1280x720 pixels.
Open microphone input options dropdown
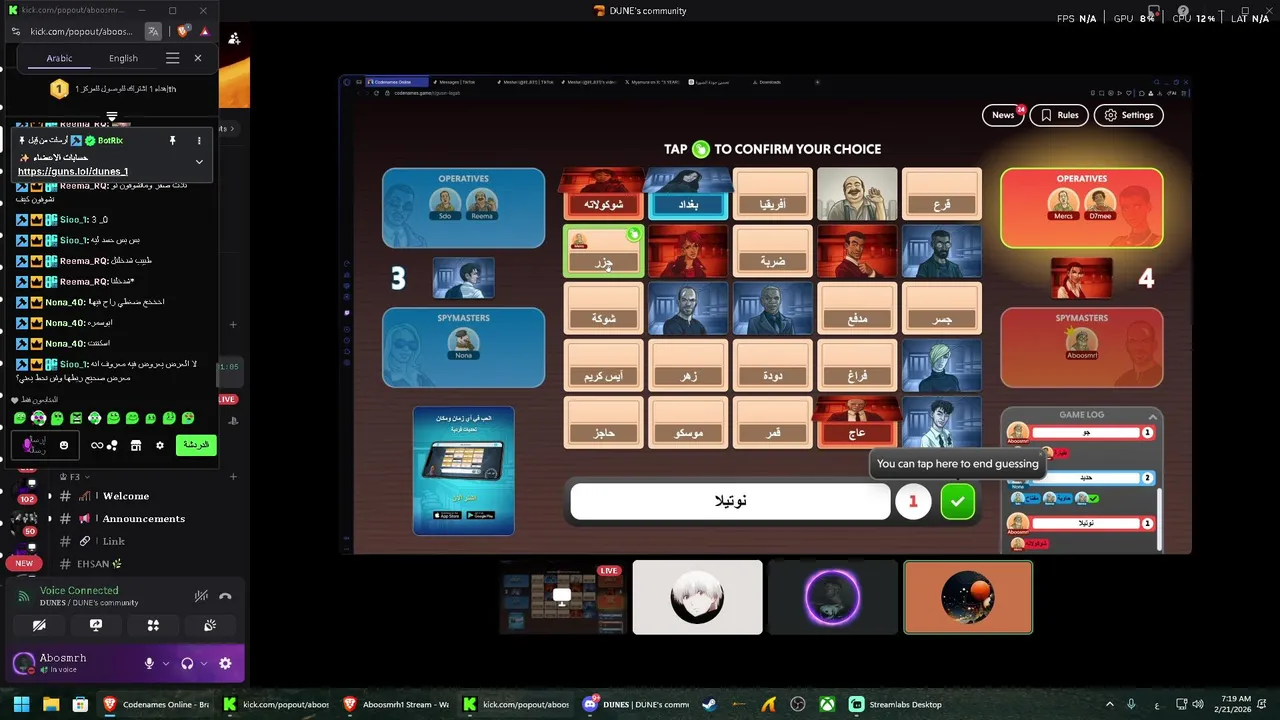[x=165, y=663]
